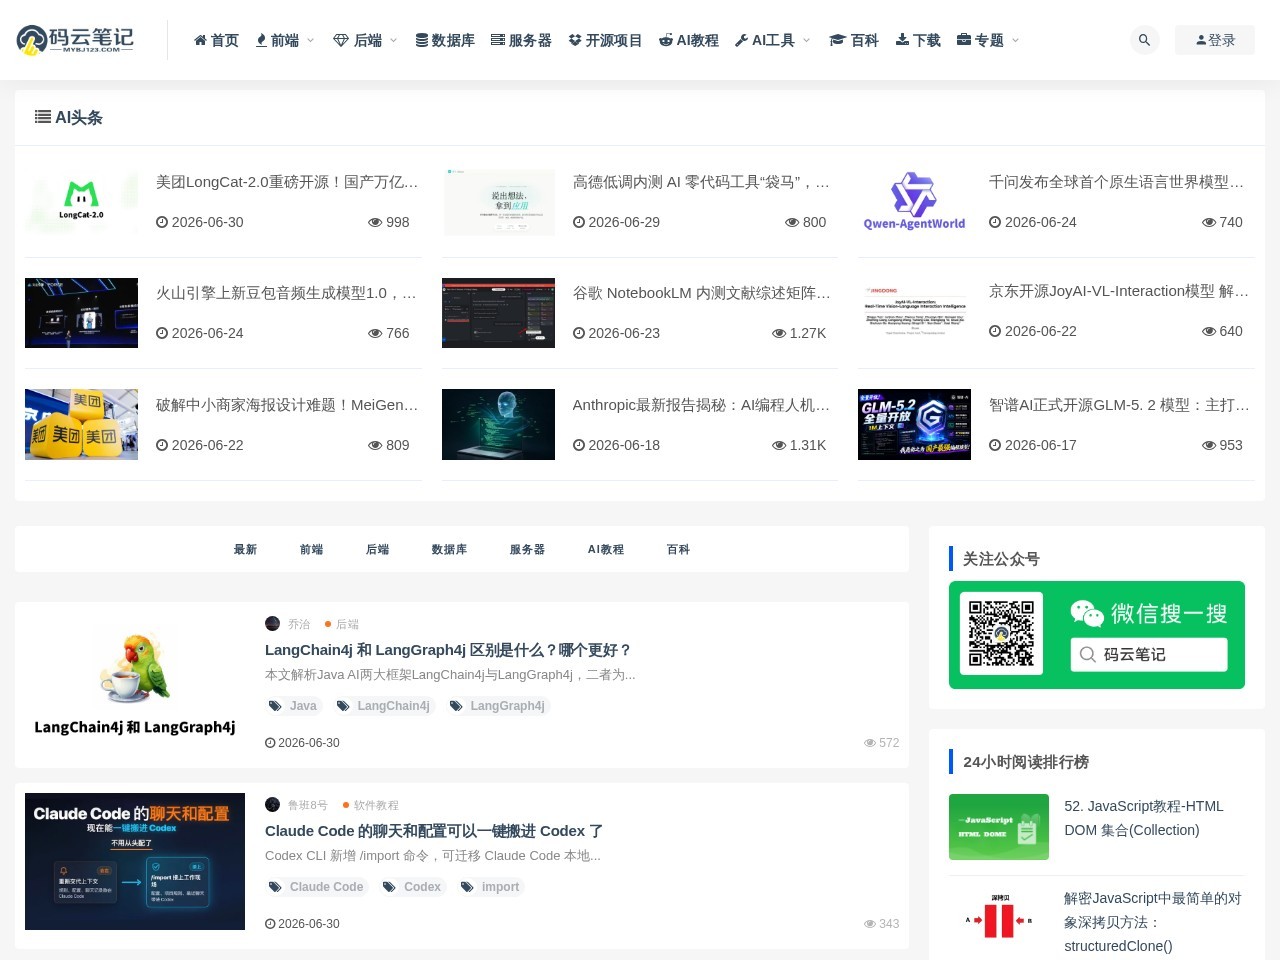Open post LangChain4j 和 LangGraph4j 区别是什么

point(448,650)
